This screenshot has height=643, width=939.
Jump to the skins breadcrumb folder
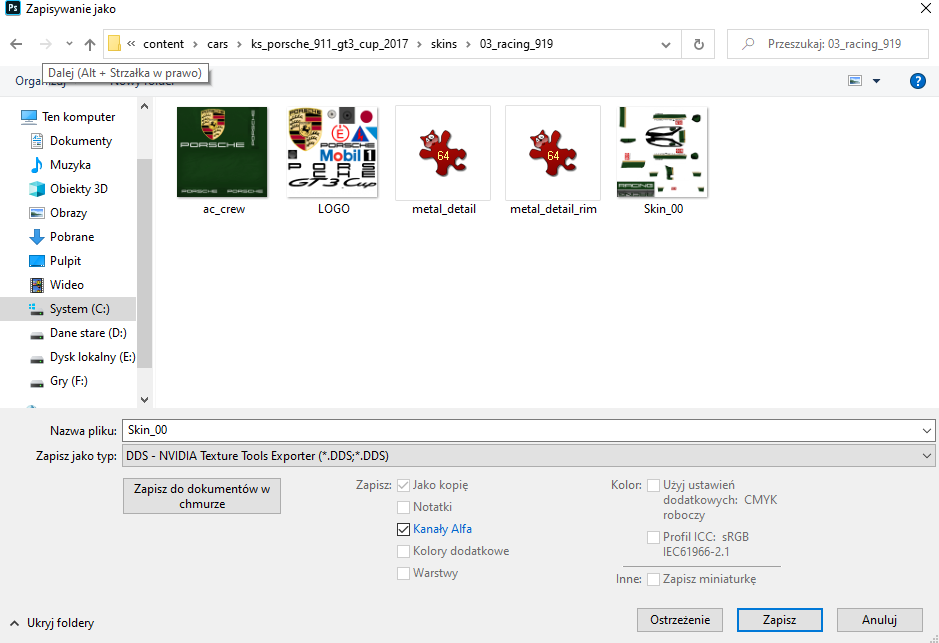pos(444,44)
